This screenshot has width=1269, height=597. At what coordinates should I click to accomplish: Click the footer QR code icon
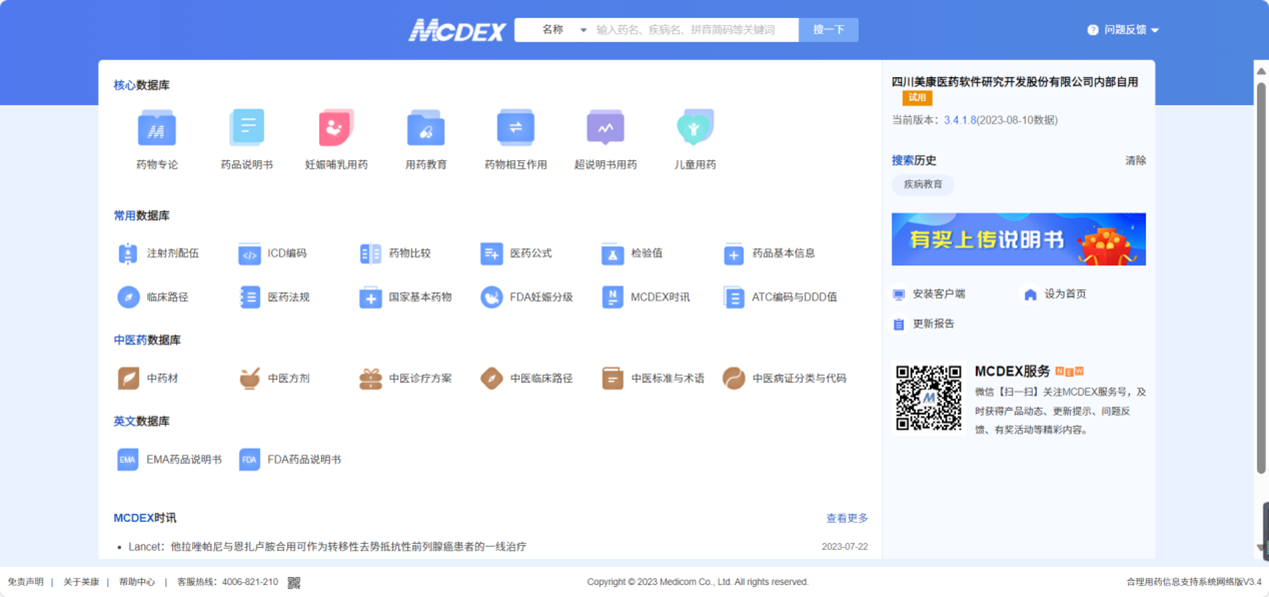294,582
